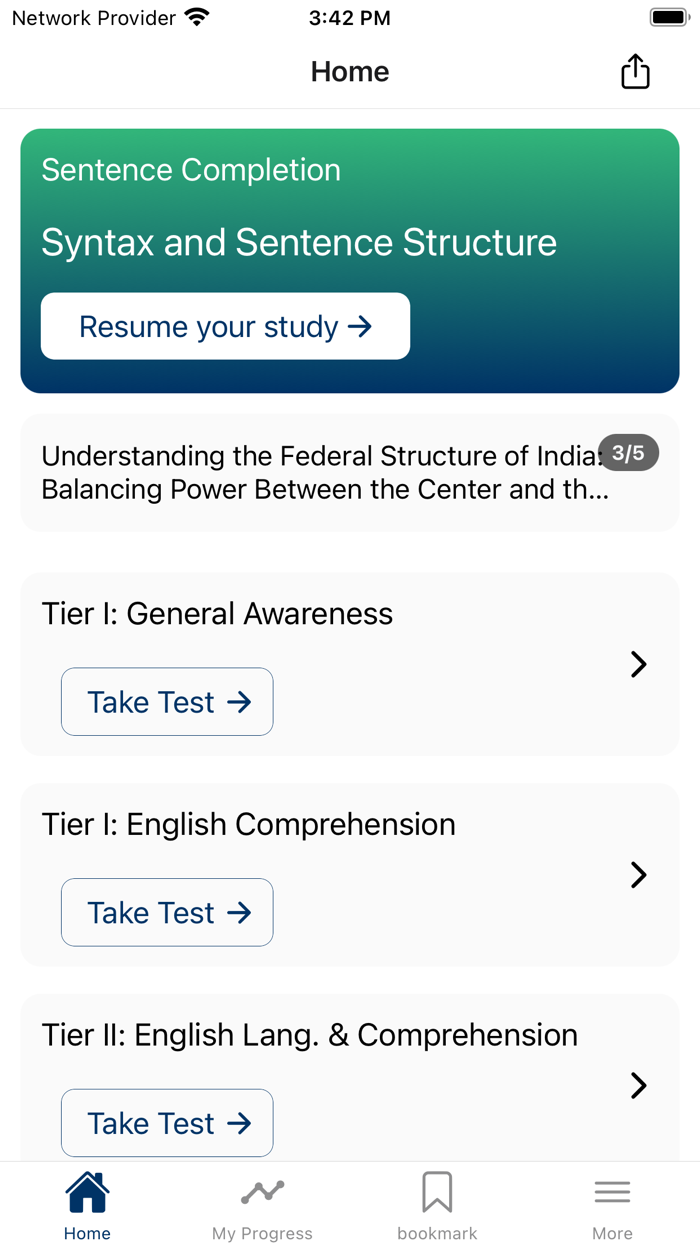700x1244 pixels.
Task: Tap the 3/5 progress badge
Action: (x=628, y=453)
